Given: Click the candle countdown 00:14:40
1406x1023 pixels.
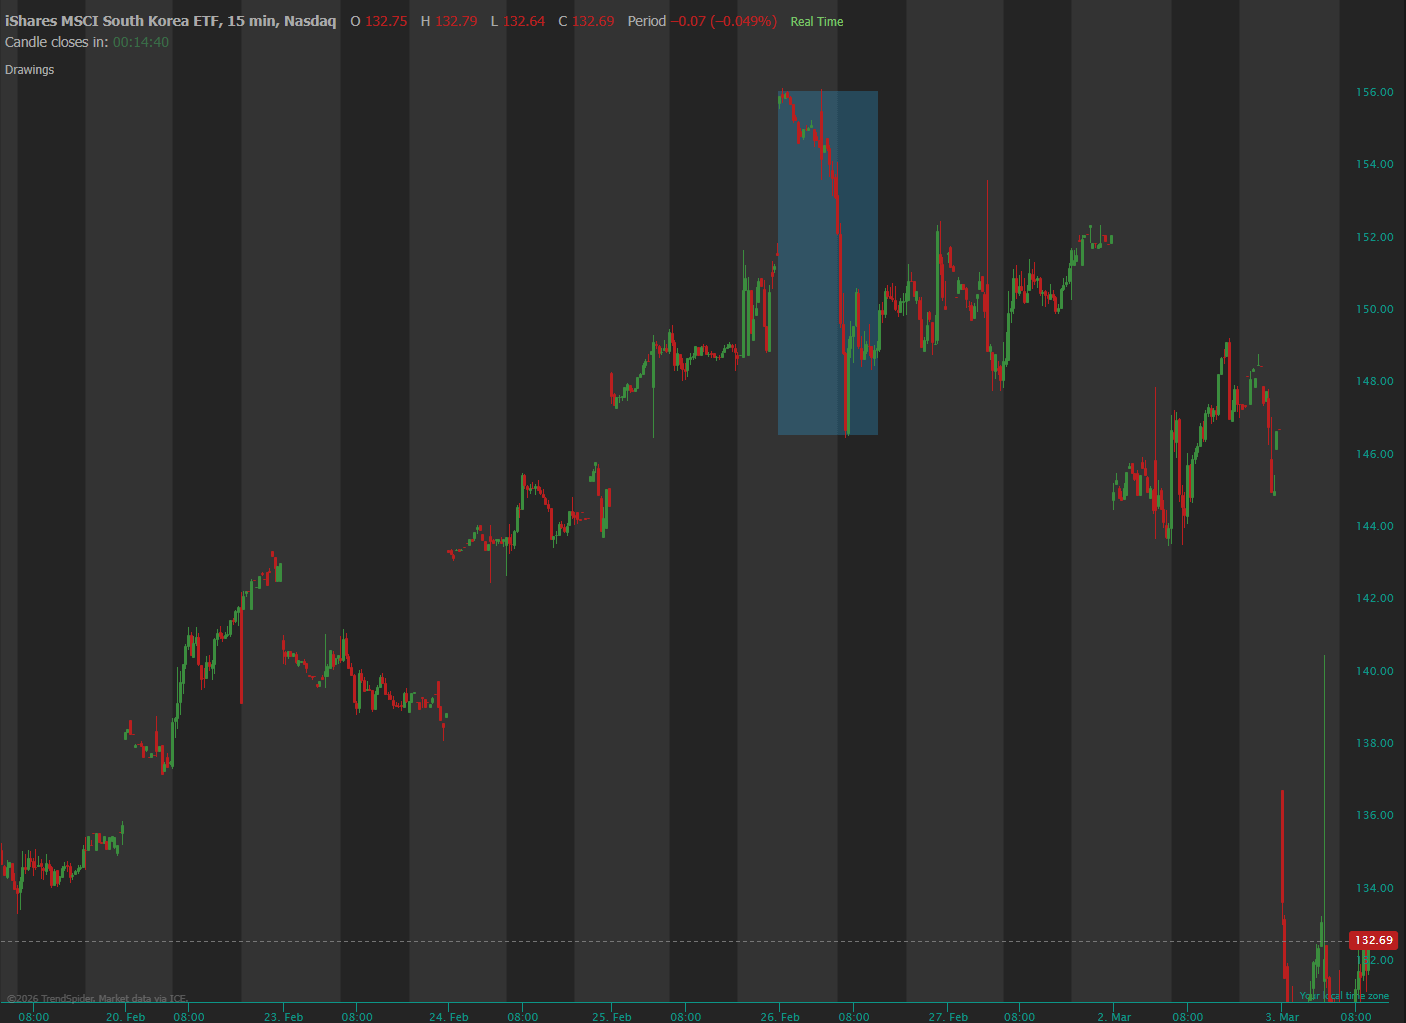Looking at the screenshot, I should 141,42.
